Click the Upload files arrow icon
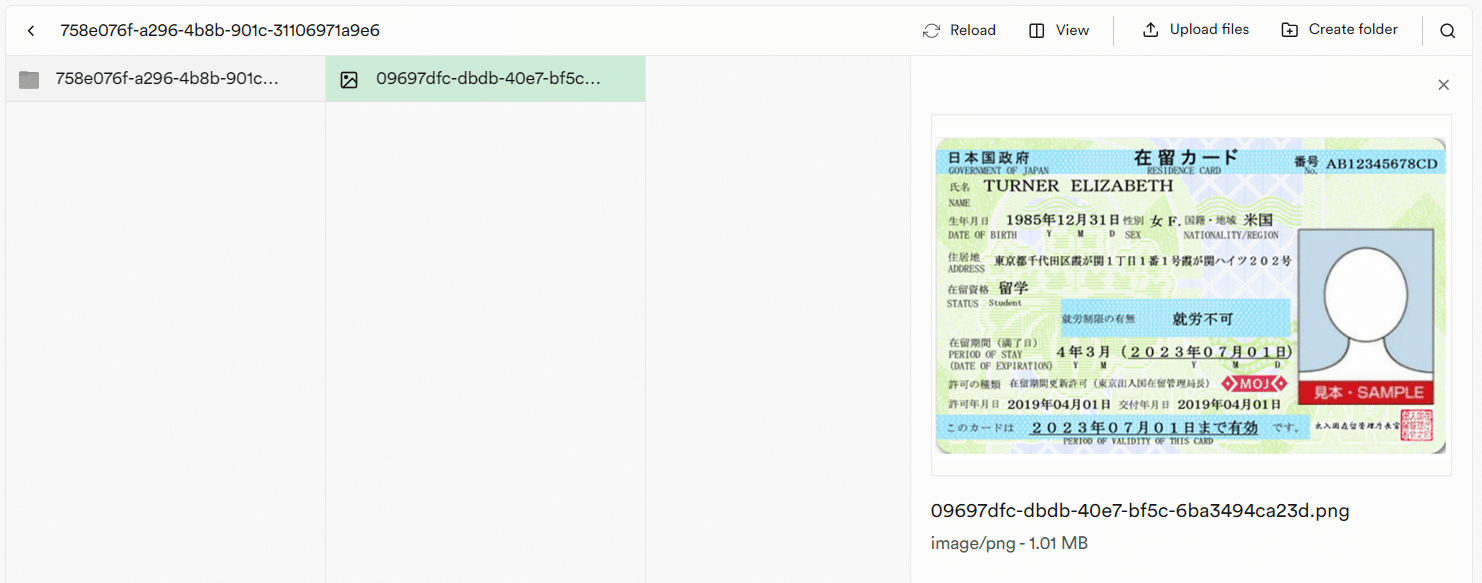Image resolution: width=1482 pixels, height=583 pixels. [x=1151, y=30]
